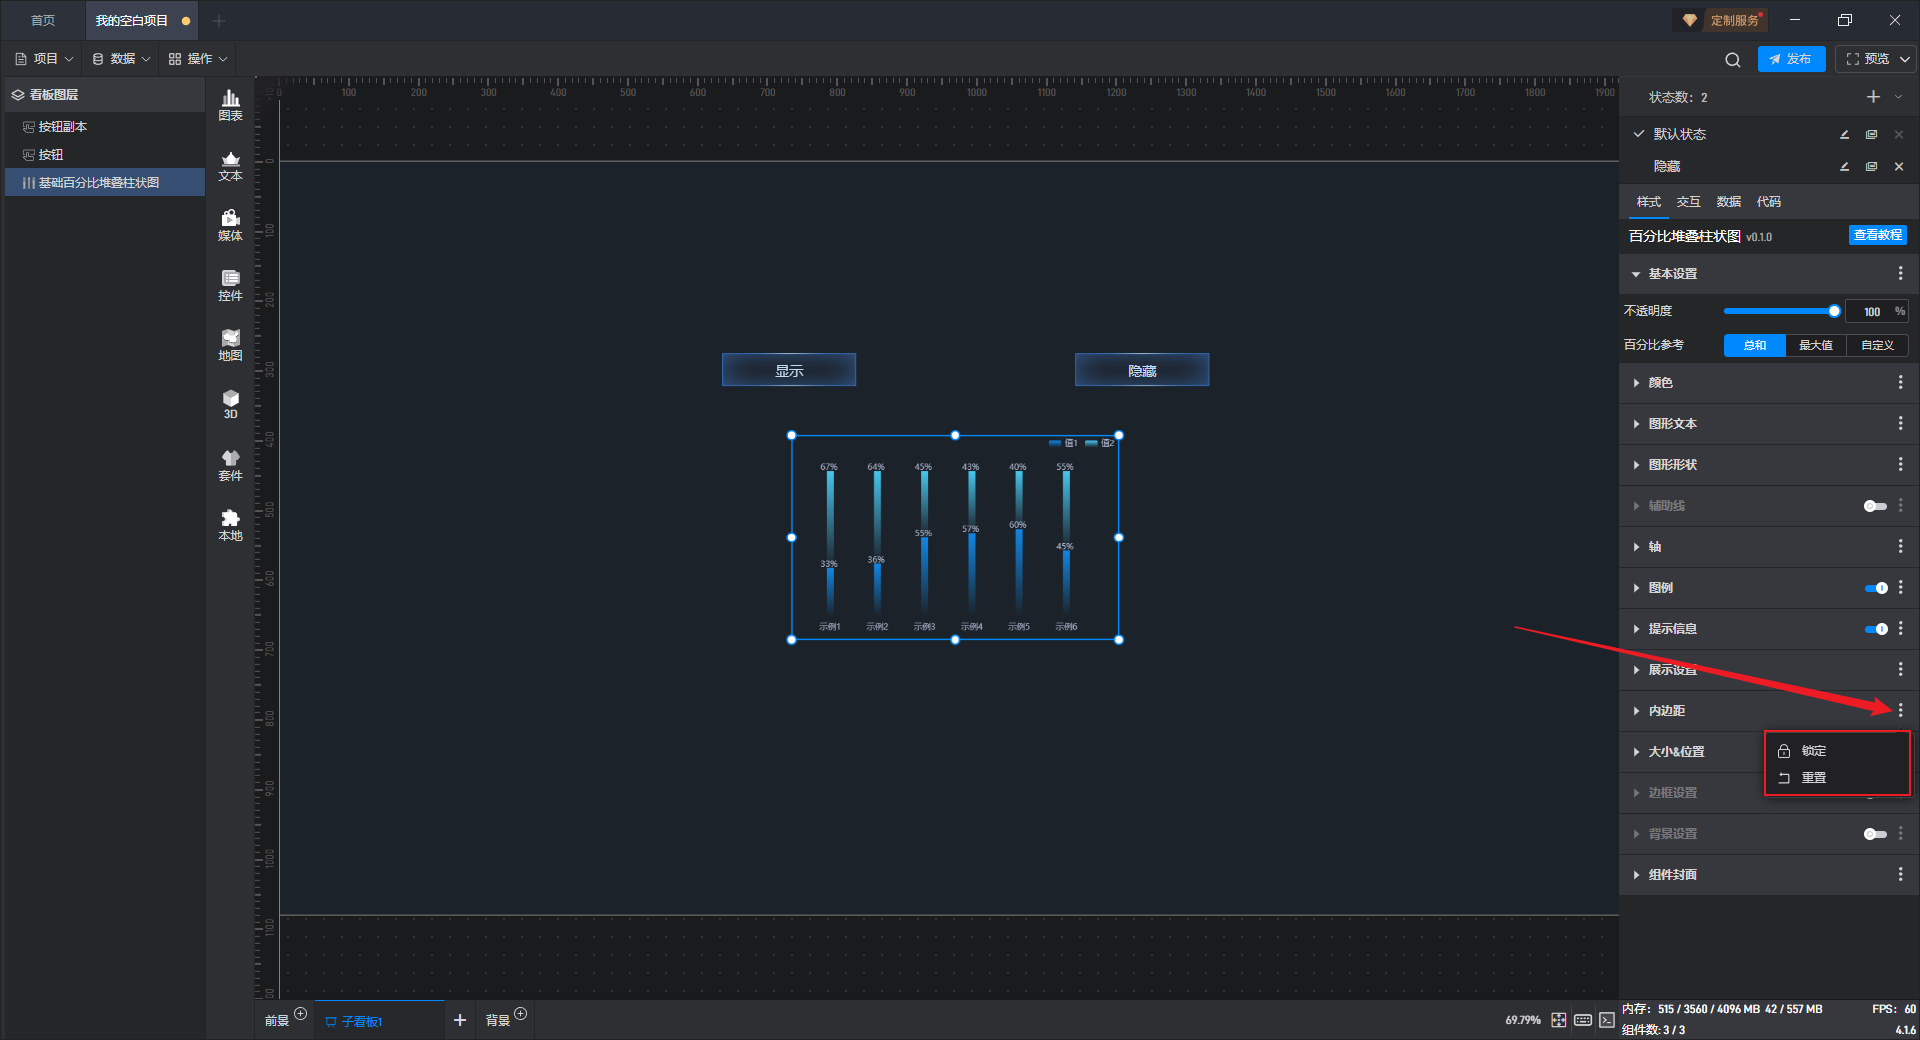Click the search magnifier icon
The height and width of the screenshot is (1040, 1920).
tap(1732, 60)
